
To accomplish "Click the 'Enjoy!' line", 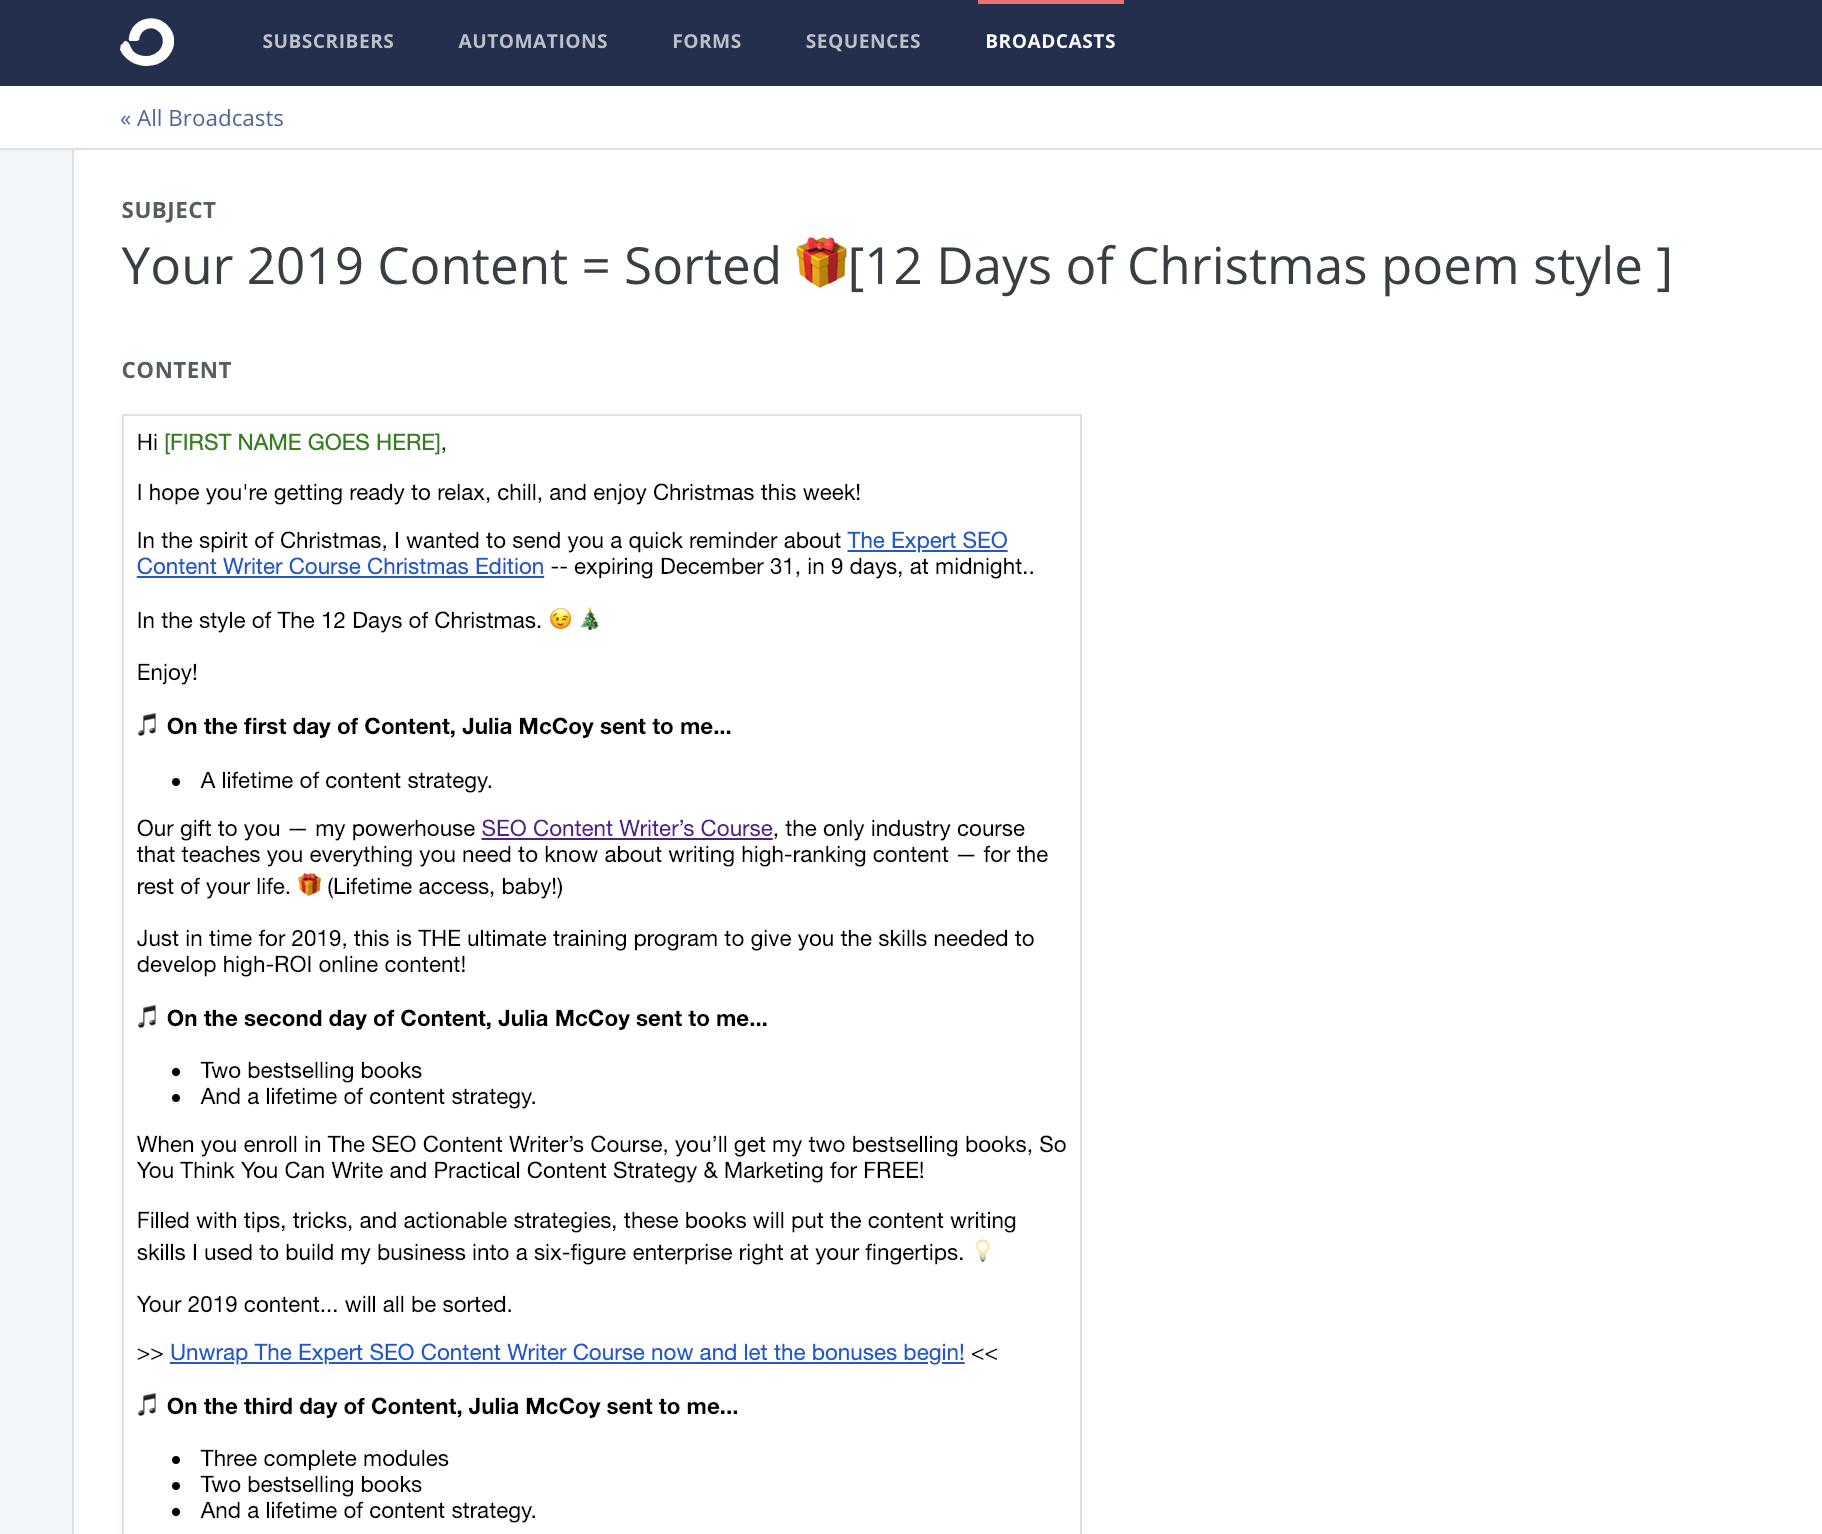I will coord(167,672).
